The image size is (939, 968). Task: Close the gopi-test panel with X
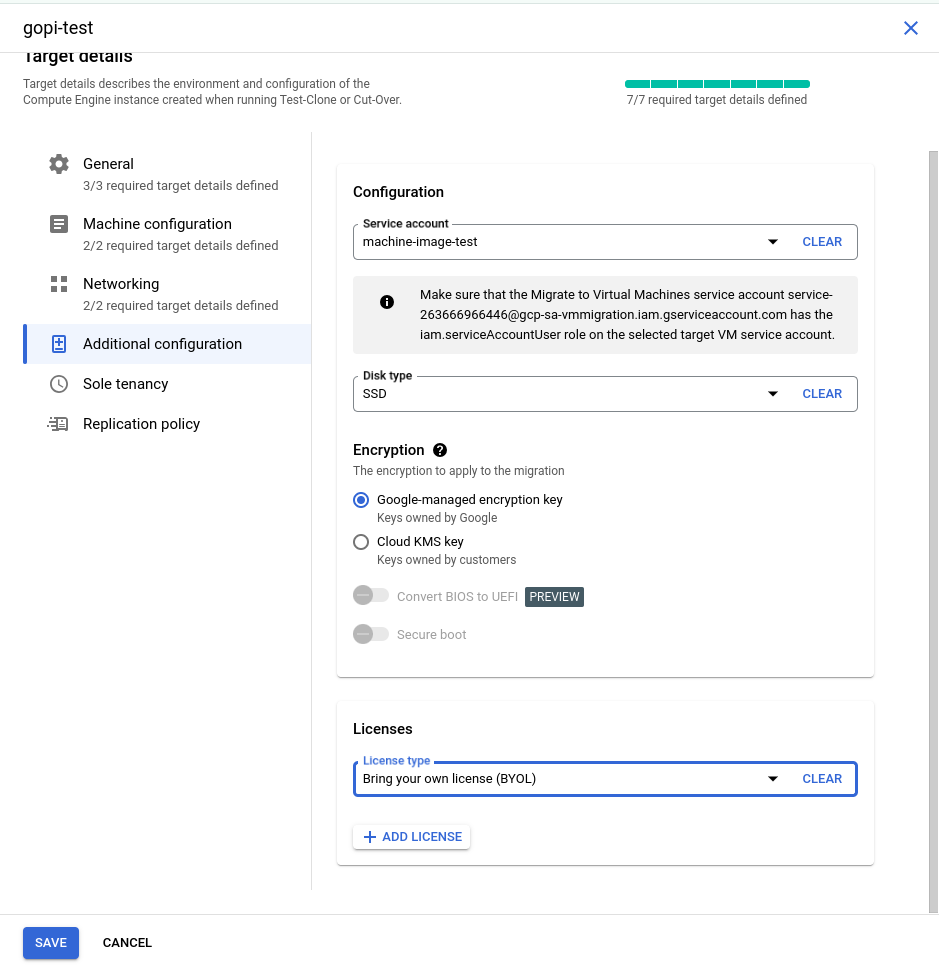point(911,28)
